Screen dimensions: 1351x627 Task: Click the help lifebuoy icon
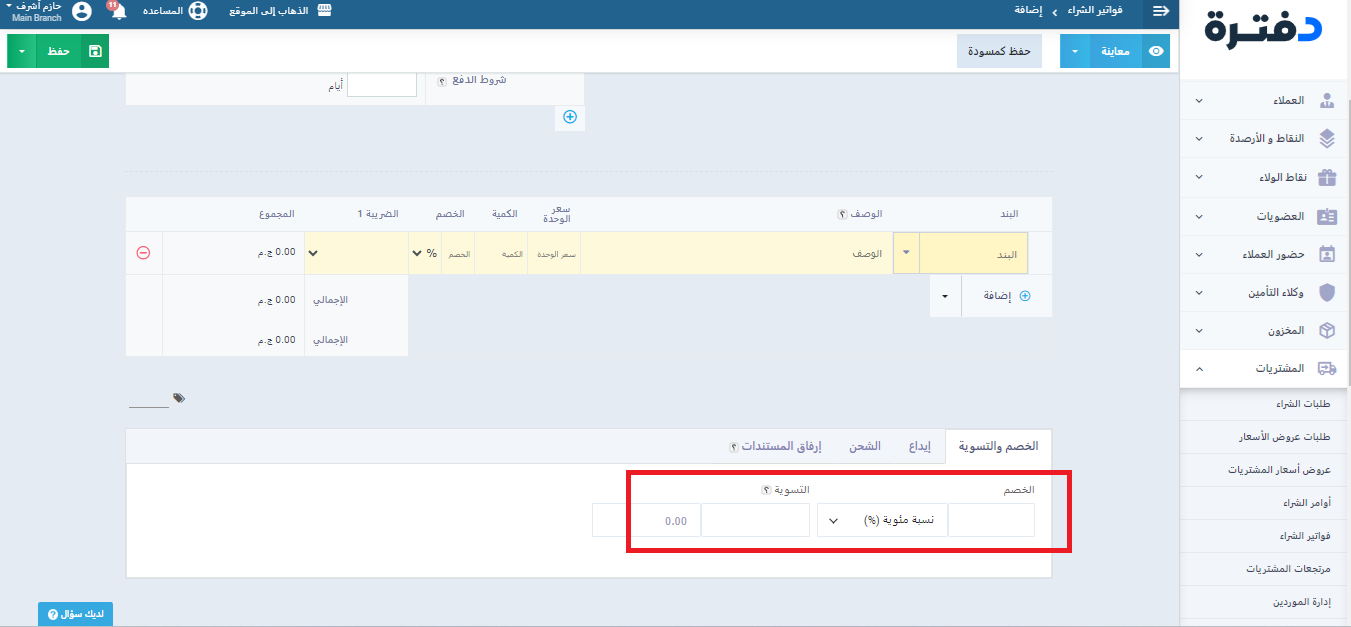coord(198,11)
